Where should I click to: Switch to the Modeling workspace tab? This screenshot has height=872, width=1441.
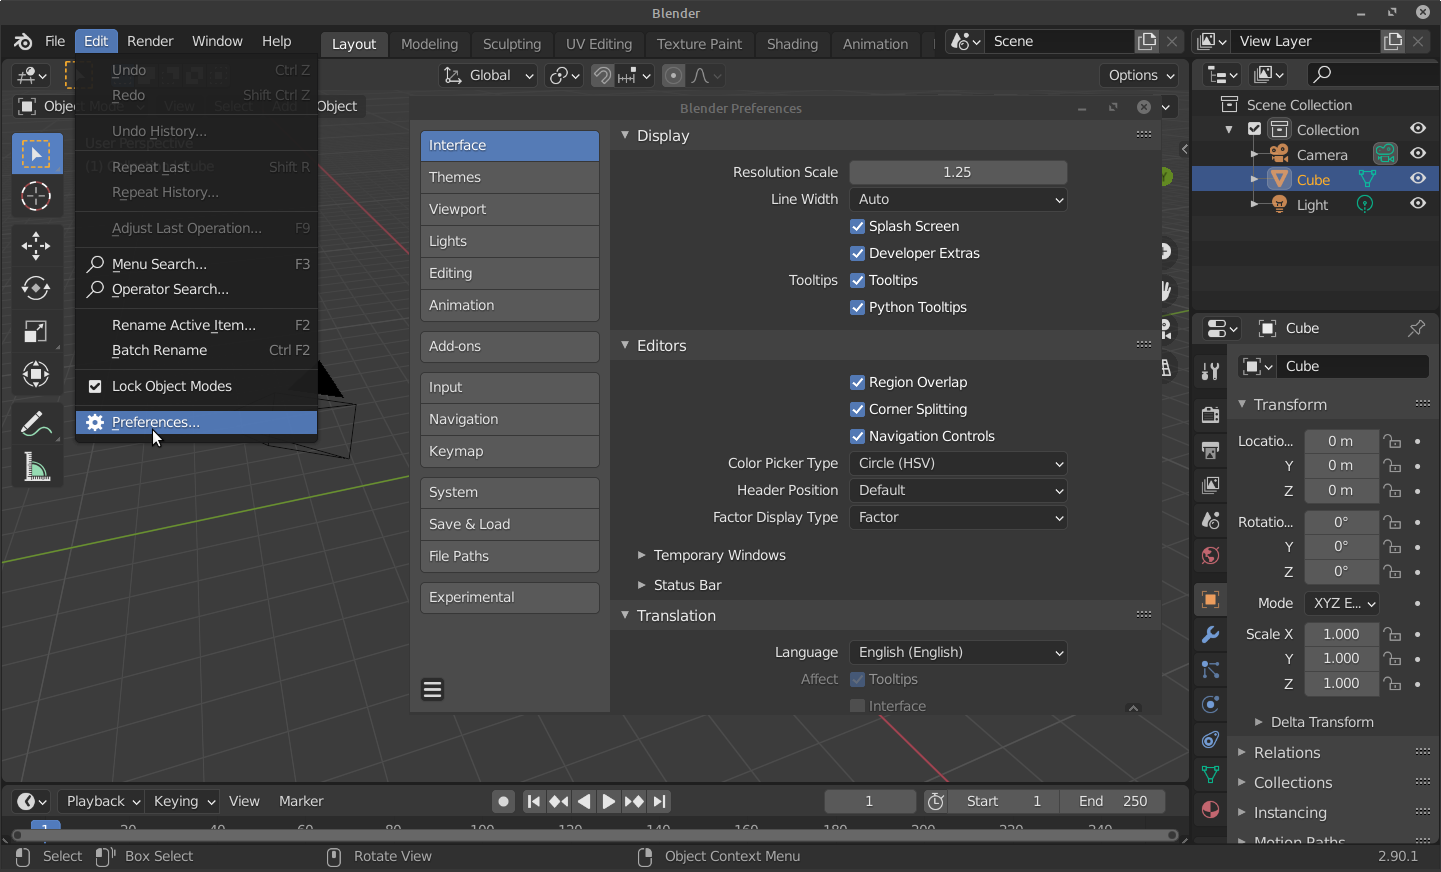pos(429,44)
